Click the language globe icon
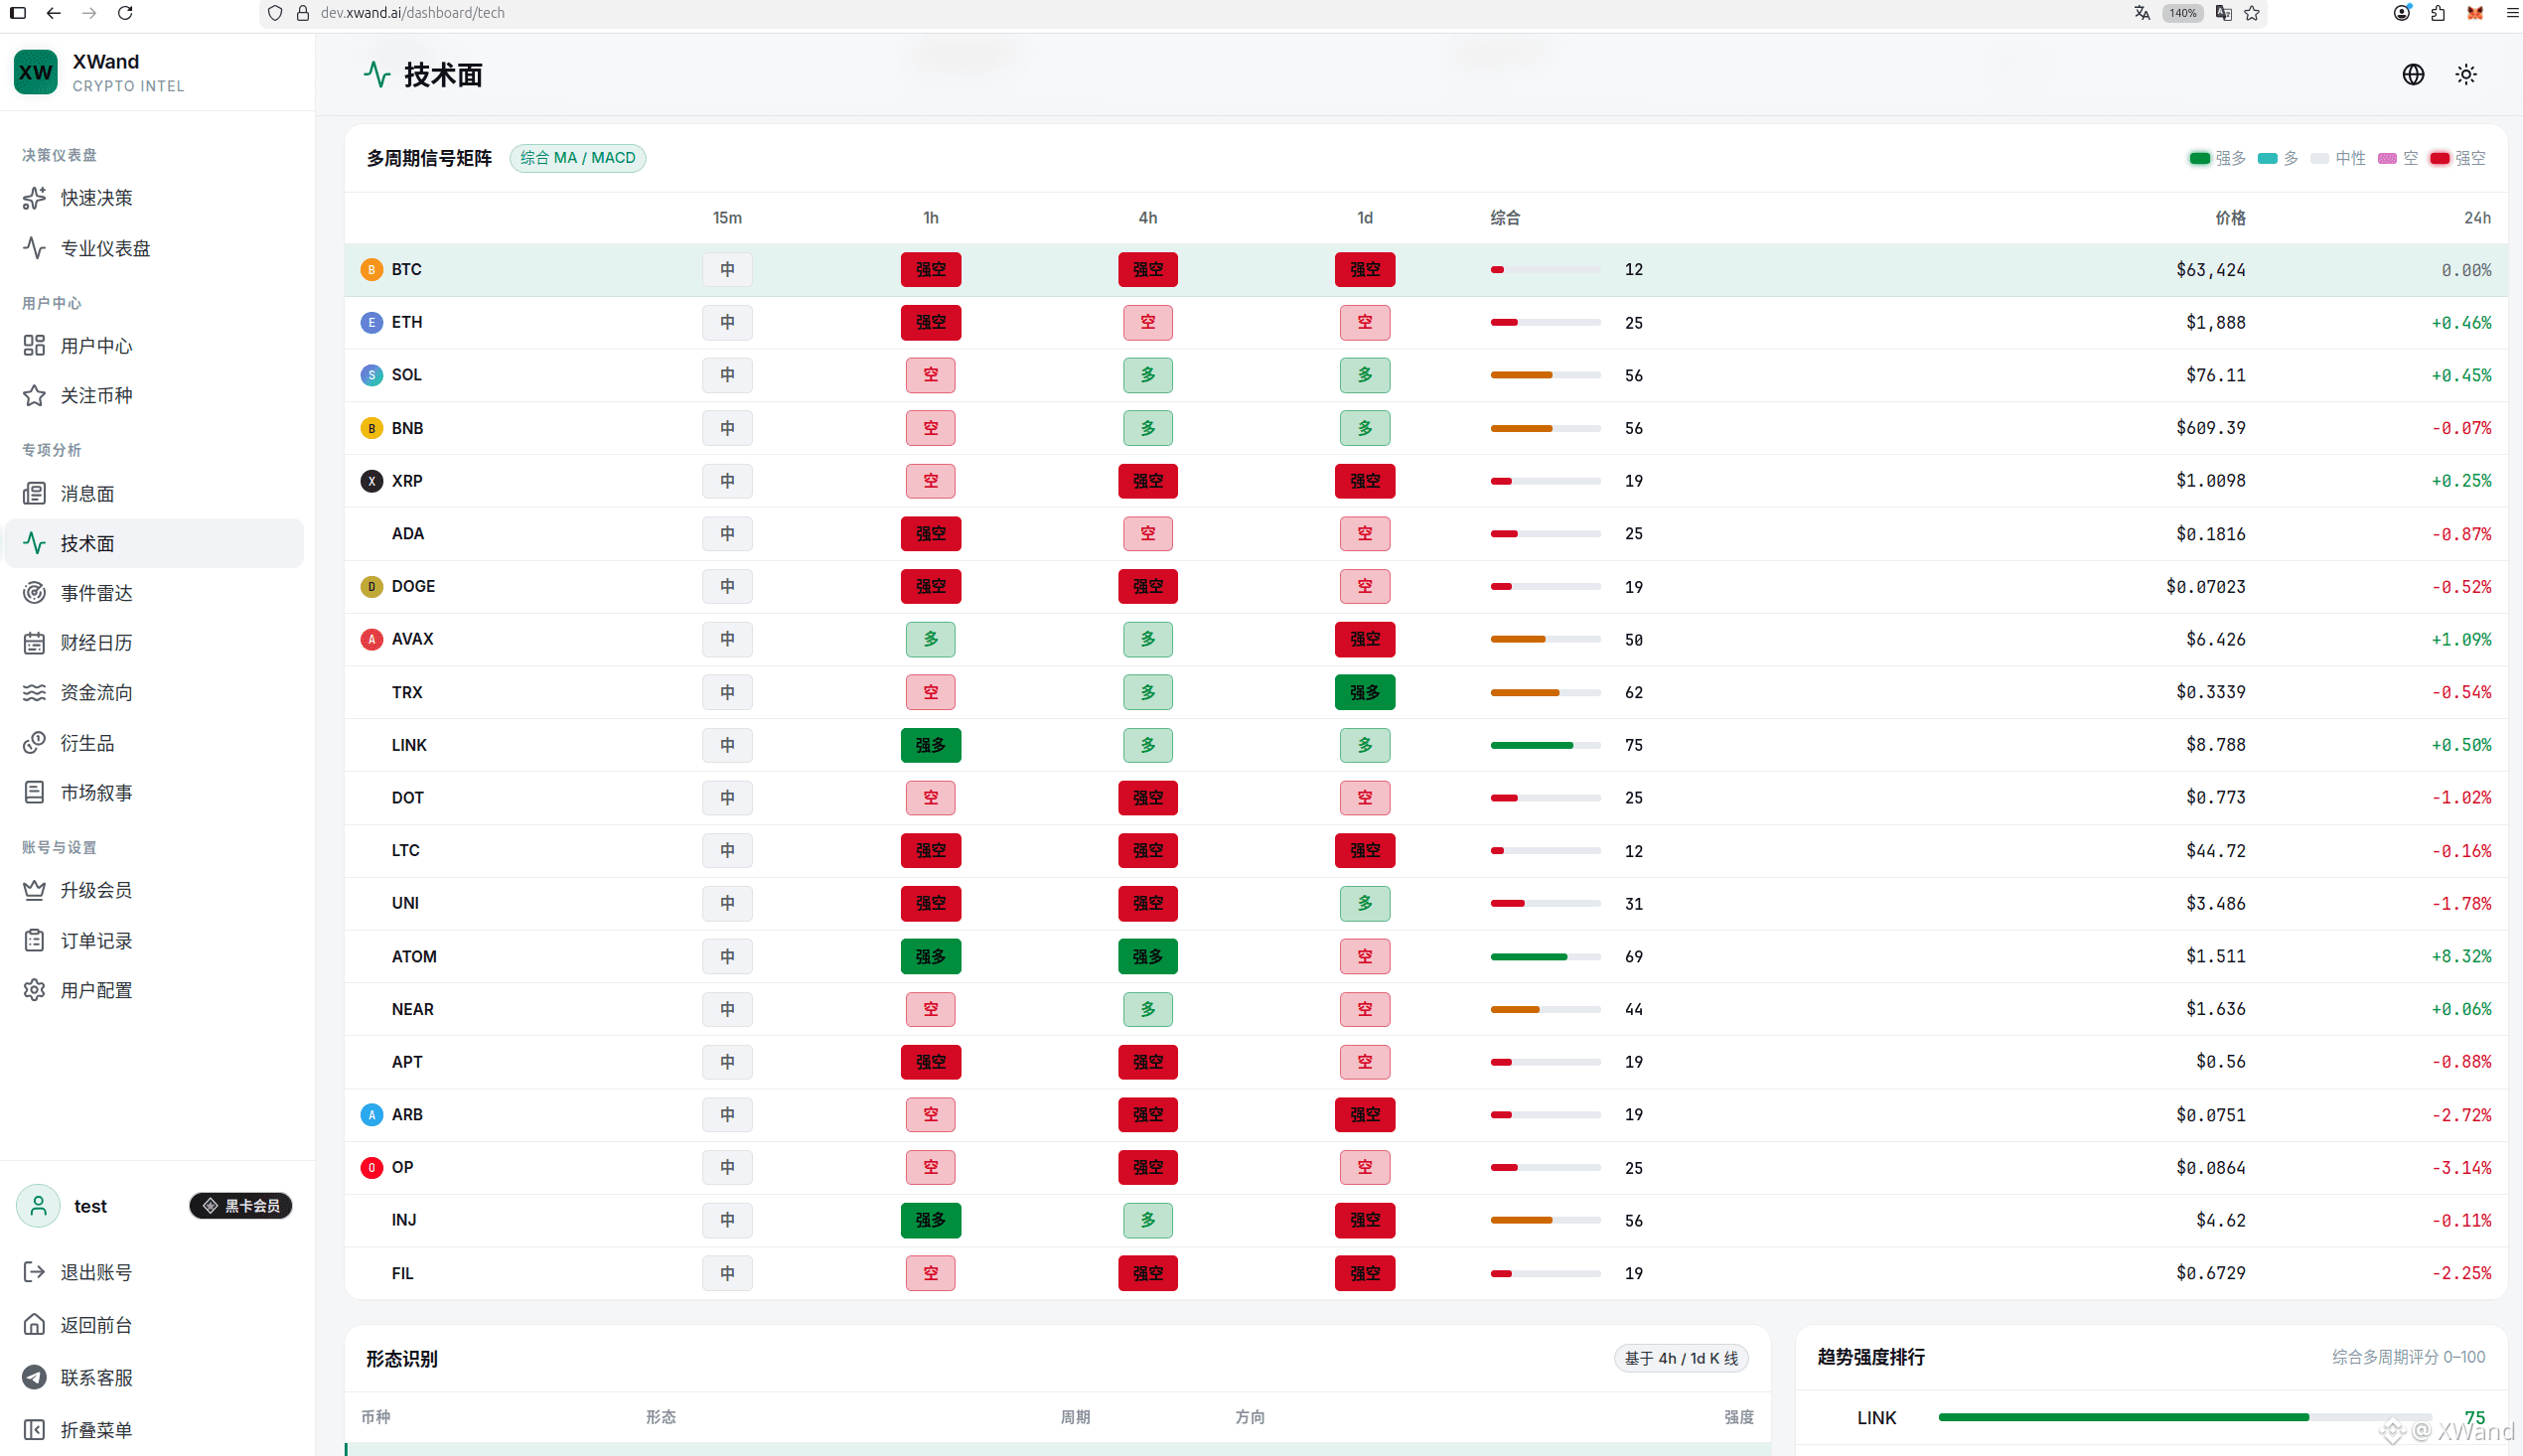The width and height of the screenshot is (2523, 1456). (x=2413, y=74)
